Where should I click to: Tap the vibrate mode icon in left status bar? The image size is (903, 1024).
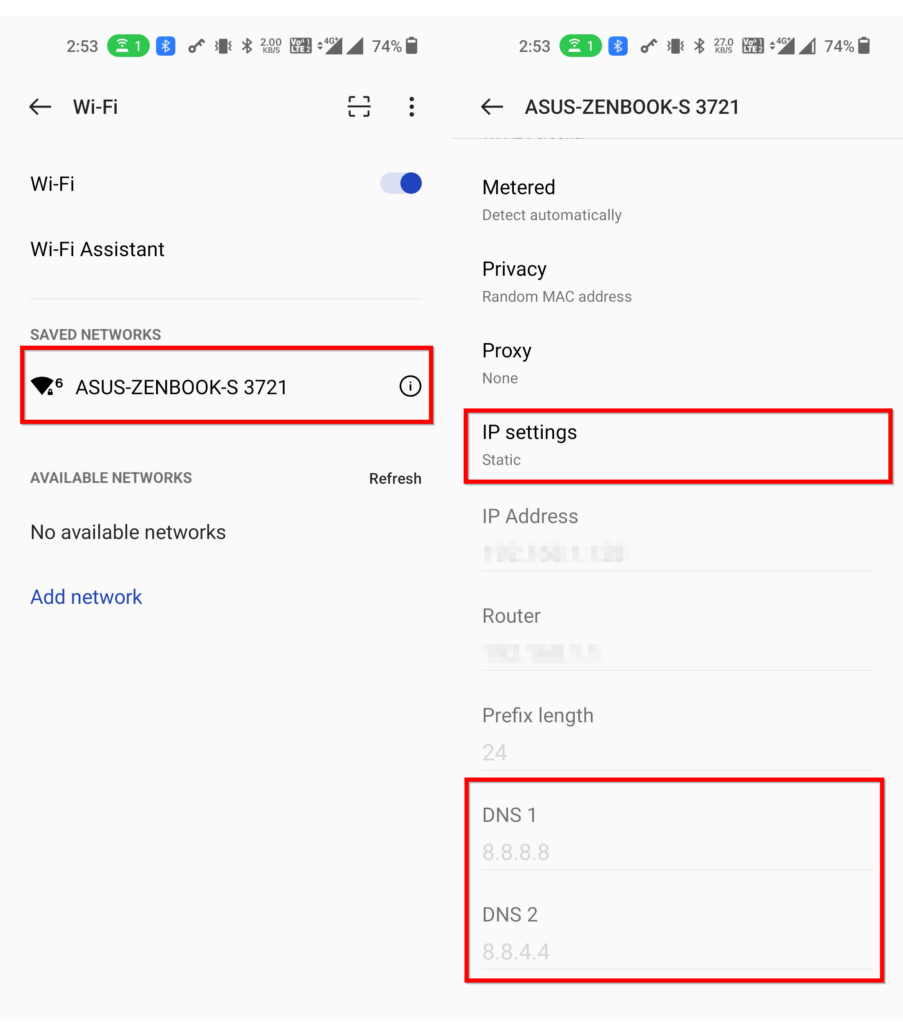223,46
